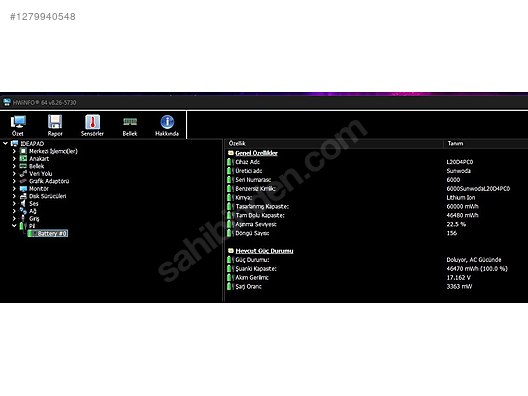Collapse the IDEAPAD root node
Screen dimensions: 528x396
coord(5,143)
